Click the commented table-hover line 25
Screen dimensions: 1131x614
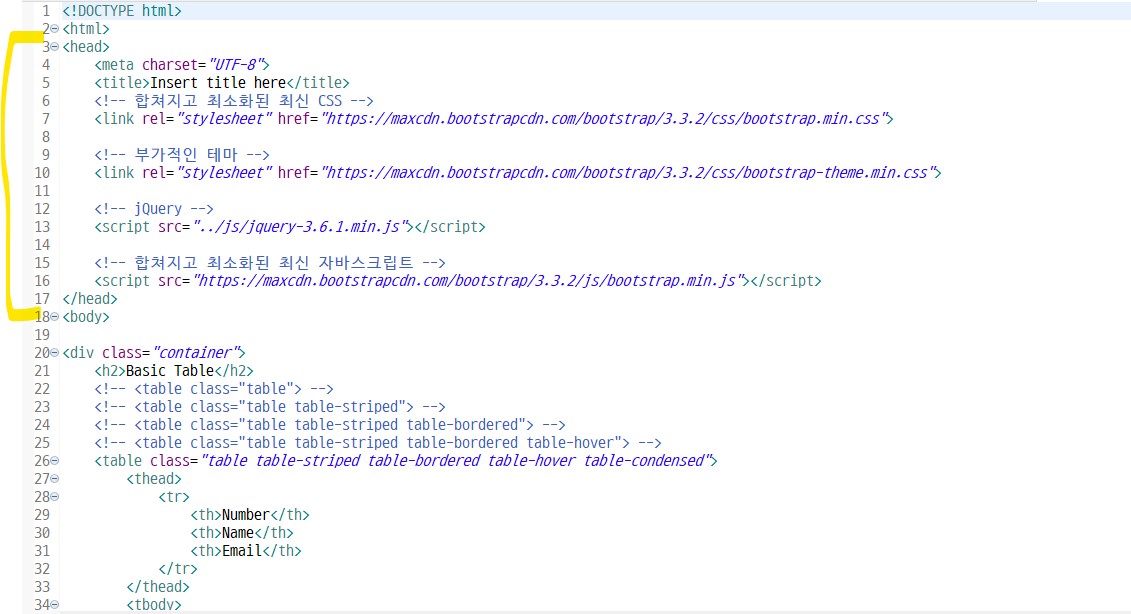click(378, 442)
